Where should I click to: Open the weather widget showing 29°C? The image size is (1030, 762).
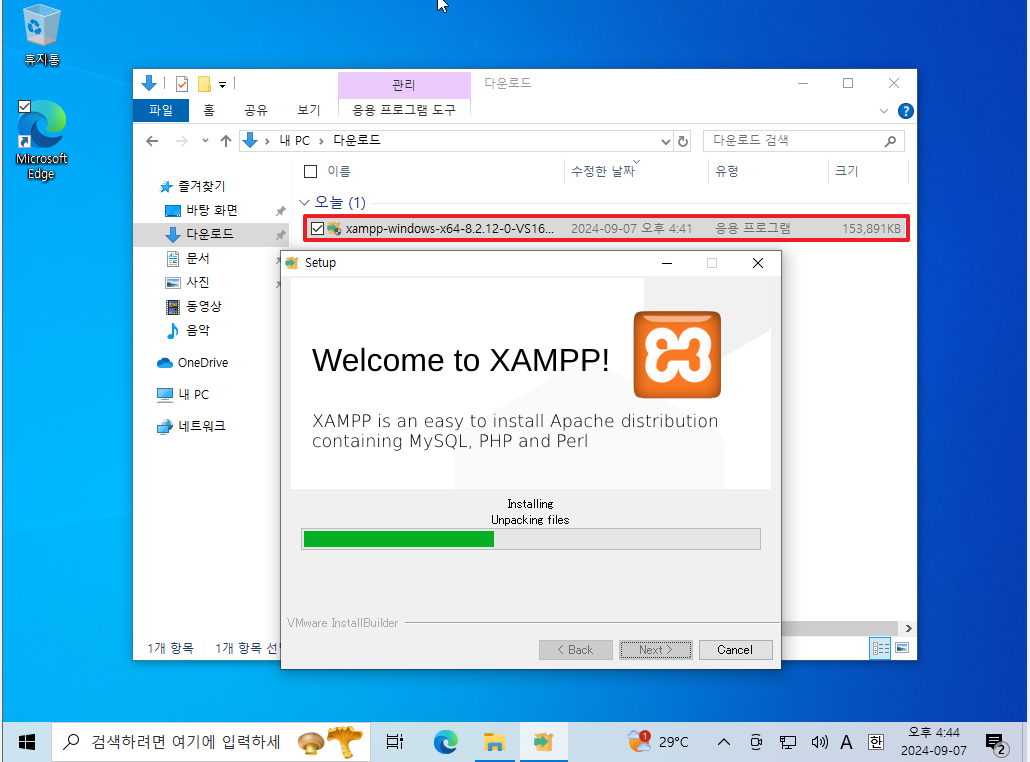(x=658, y=742)
